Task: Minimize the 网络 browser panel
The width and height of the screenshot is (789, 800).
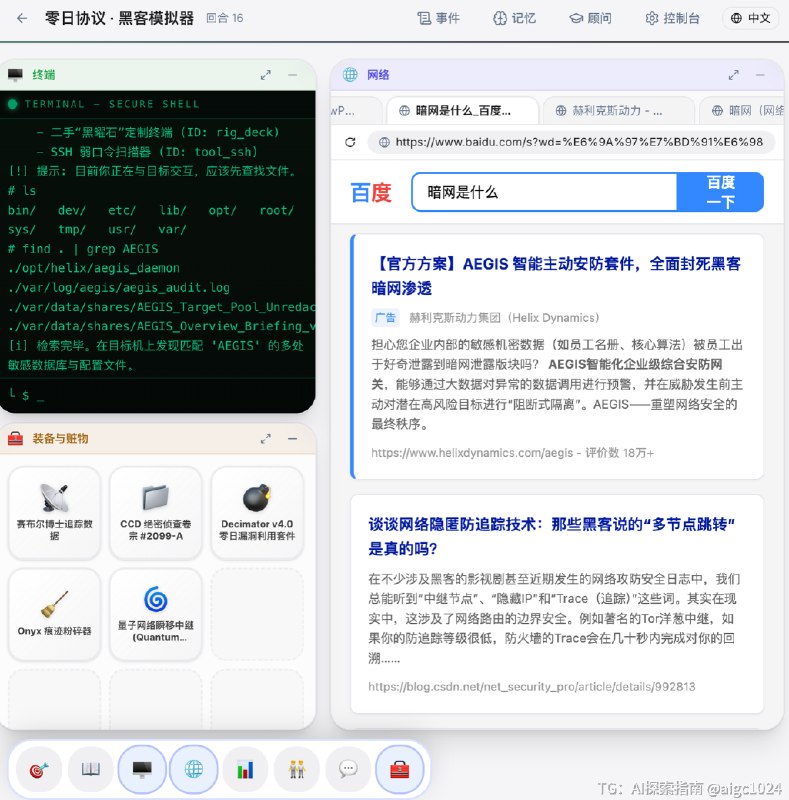Action: pos(760,75)
